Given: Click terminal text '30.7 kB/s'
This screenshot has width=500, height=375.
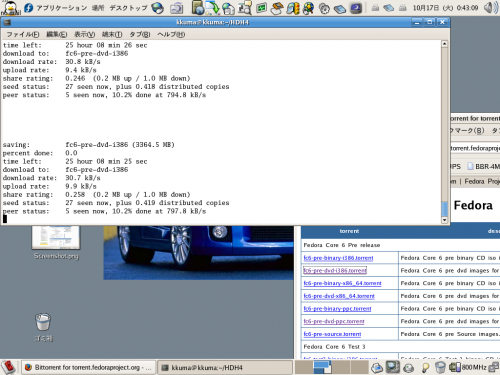Looking at the screenshot, I should [83, 178].
